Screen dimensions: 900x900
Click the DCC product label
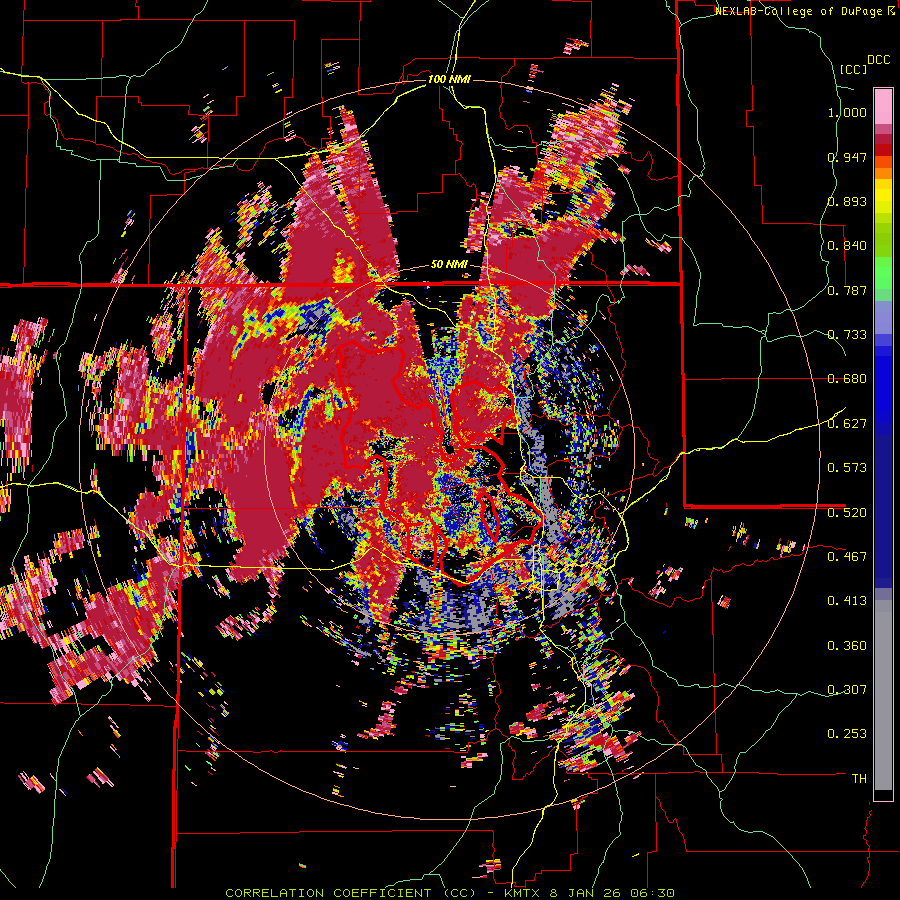(879, 60)
